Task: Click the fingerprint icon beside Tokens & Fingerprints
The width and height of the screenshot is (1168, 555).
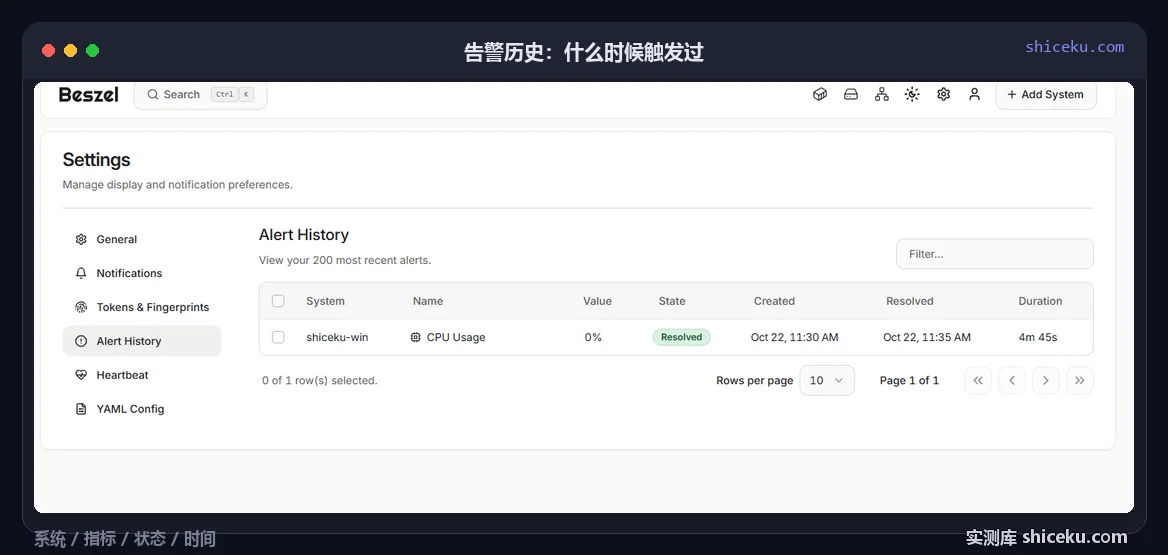Action: 81,307
